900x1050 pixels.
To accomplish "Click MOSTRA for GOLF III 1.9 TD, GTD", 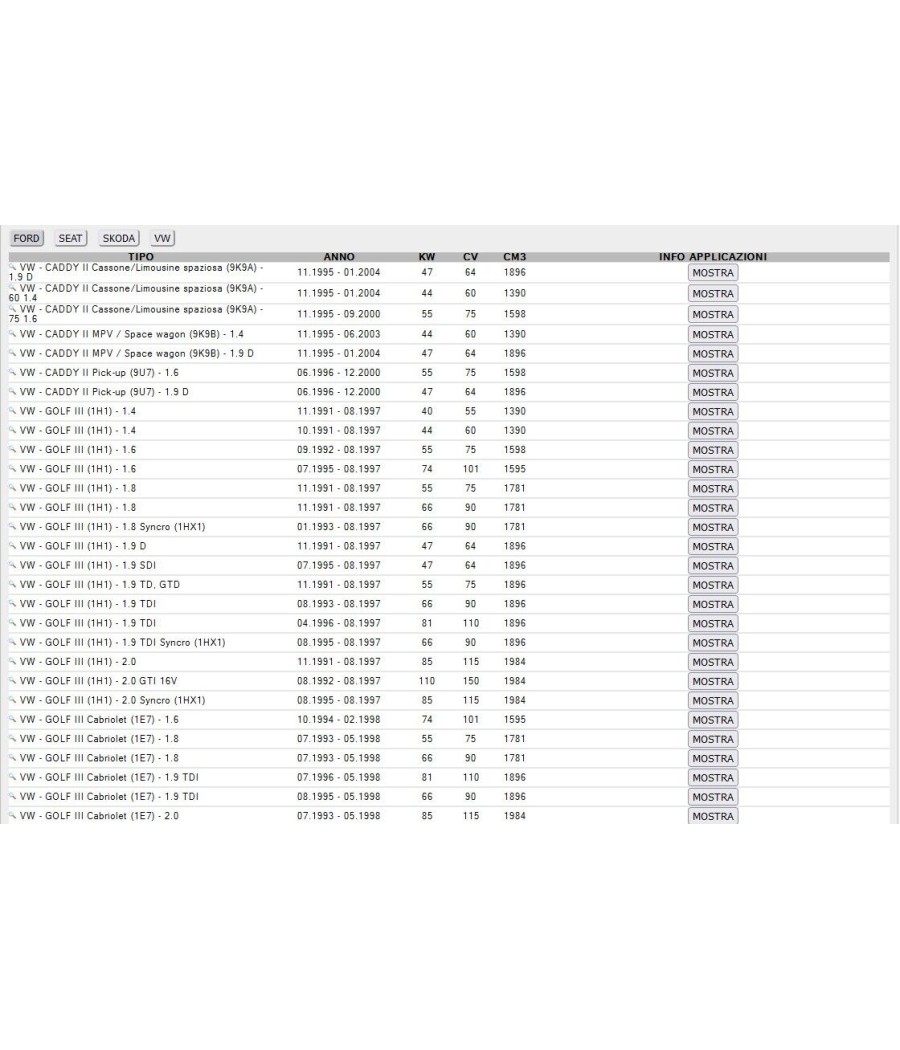I will (713, 585).
